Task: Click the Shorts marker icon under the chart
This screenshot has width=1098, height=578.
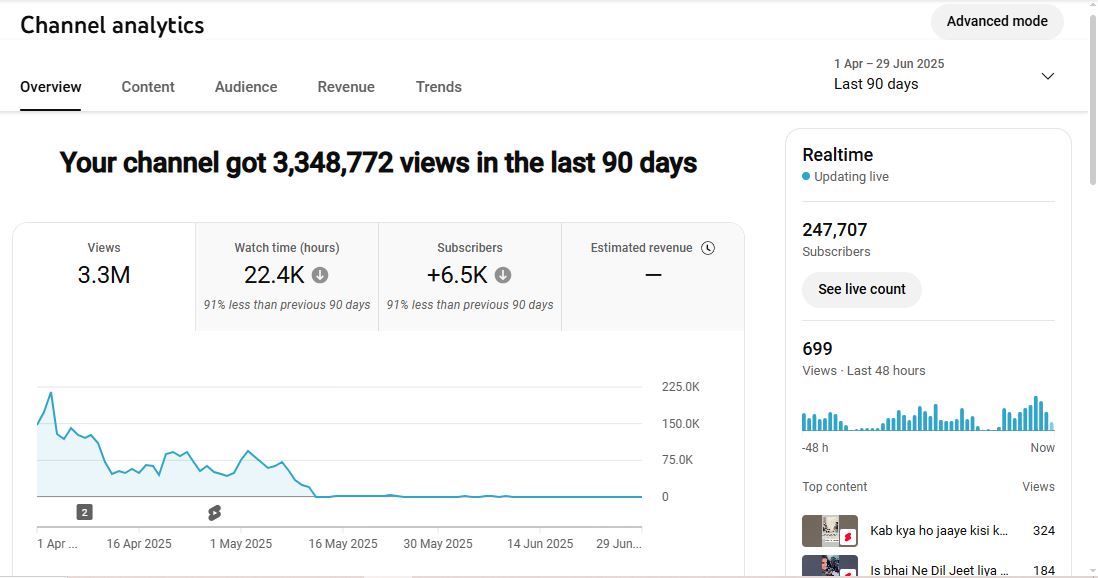Action: [x=214, y=513]
